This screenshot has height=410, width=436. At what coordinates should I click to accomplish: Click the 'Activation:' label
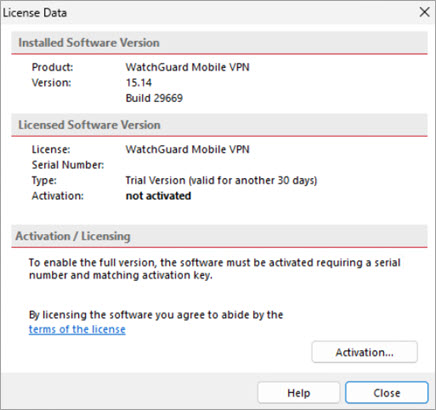[x=57, y=196]
